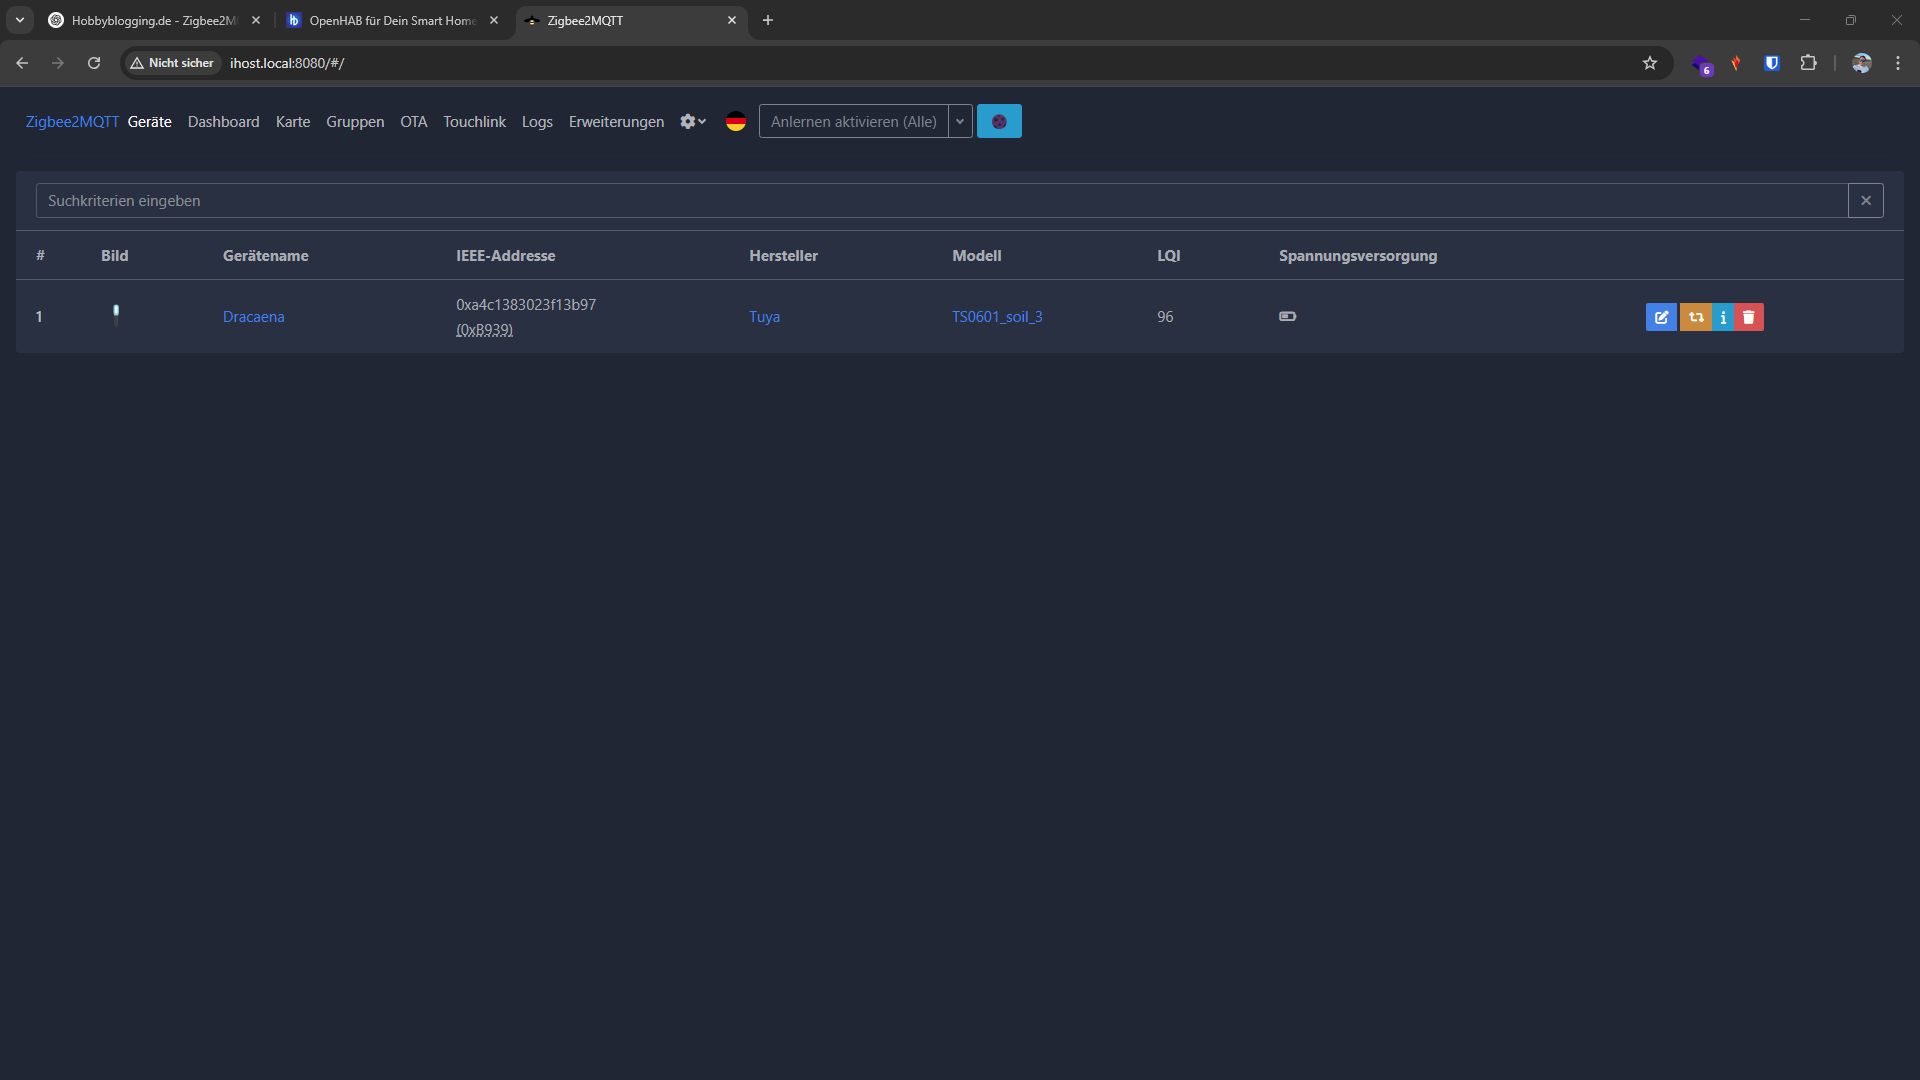Image resolution: width=1920 pixels, height=1080 pixels.
Task: Click the German flag language icon
Action: [735, 121]
